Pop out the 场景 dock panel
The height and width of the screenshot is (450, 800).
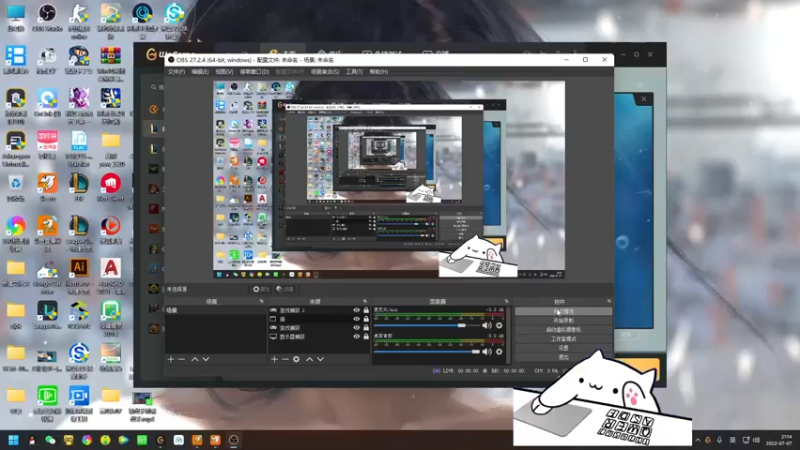coord(262,301)
